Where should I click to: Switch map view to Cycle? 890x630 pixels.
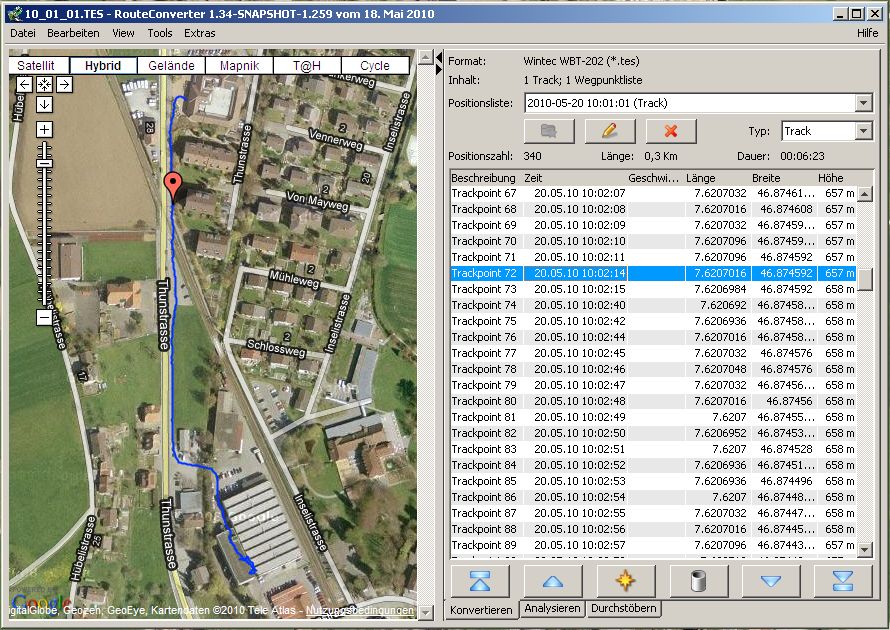point(375,66)
